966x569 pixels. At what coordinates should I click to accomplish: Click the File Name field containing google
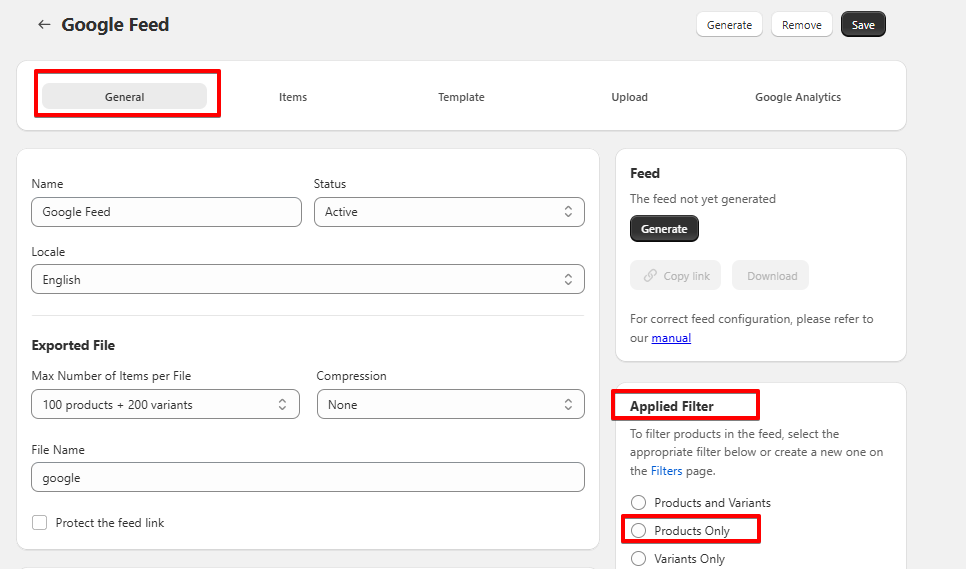[x=308, y=477]
